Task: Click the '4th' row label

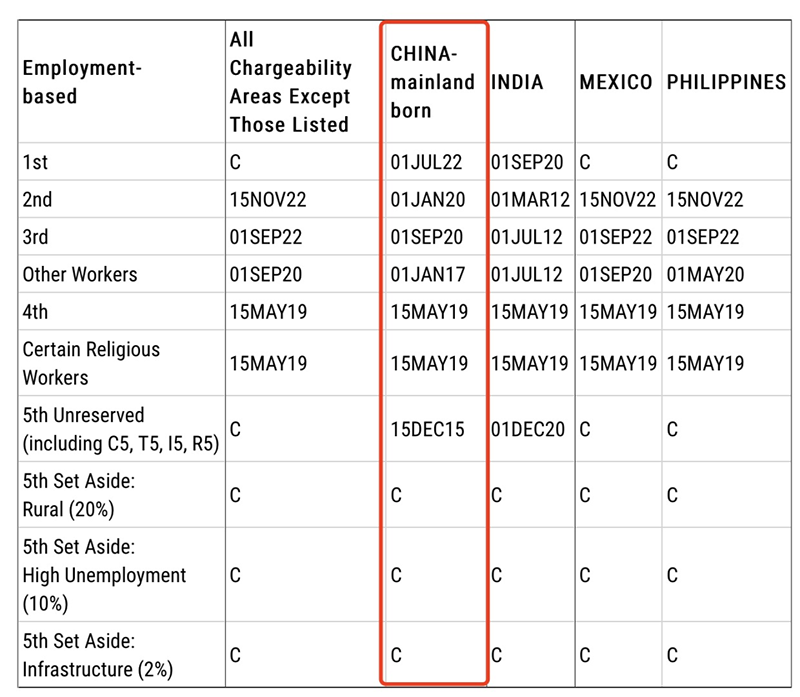Action: (x=35, y=312)
